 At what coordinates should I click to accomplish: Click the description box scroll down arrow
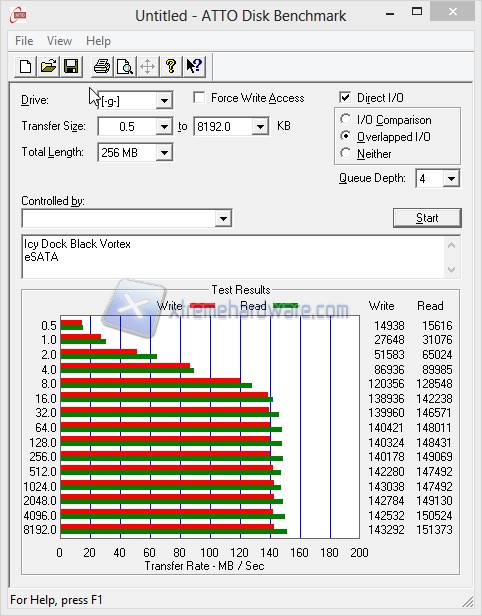pyautogui.click(x=451, y=270)
